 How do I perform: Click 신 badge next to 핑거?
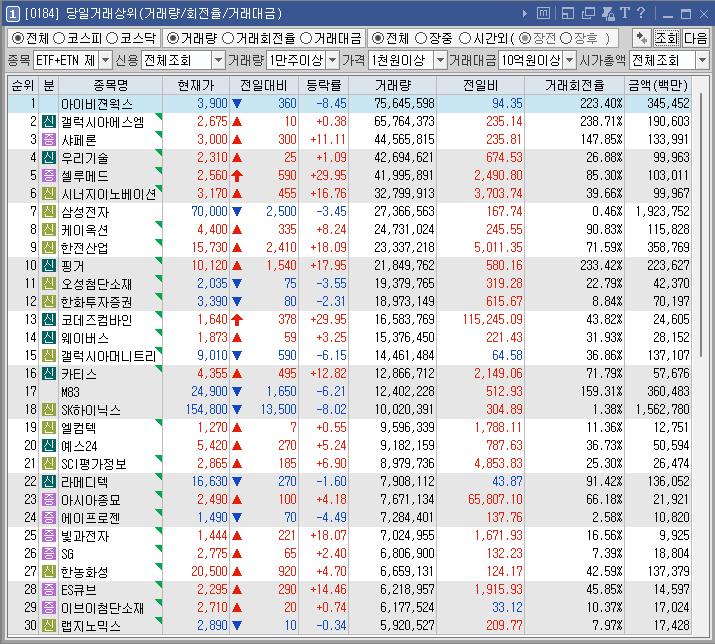pyautogui.click(x=49, y=265)
